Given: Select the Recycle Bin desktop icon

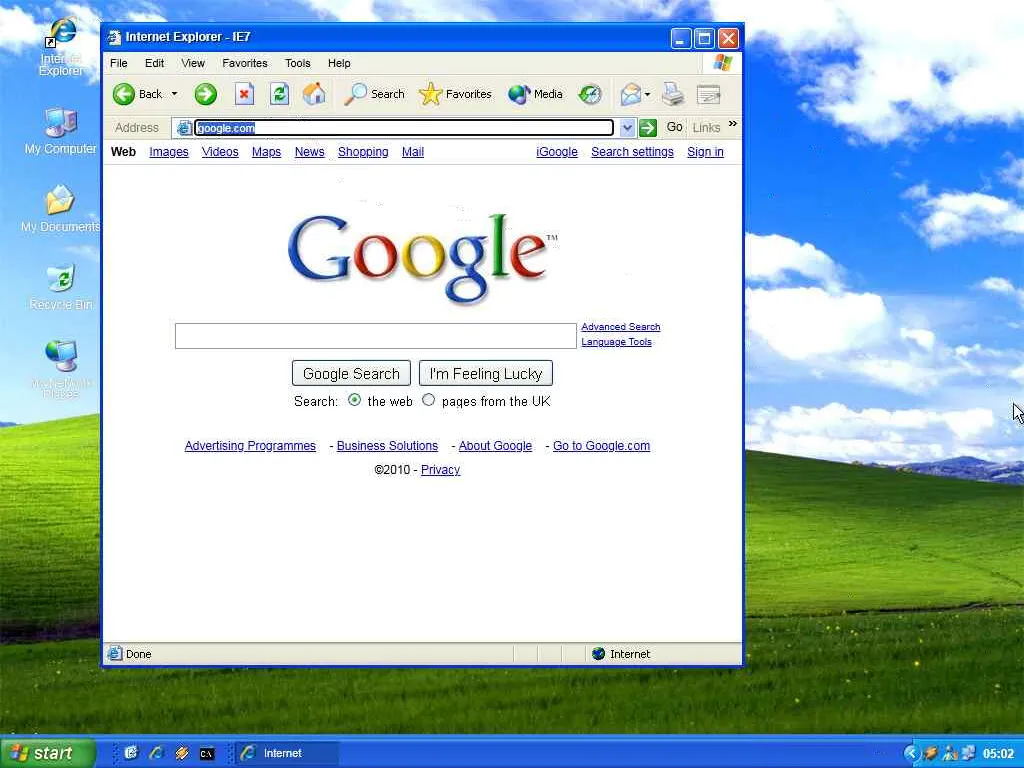Looking at the screenshot, I should point(61,287).
